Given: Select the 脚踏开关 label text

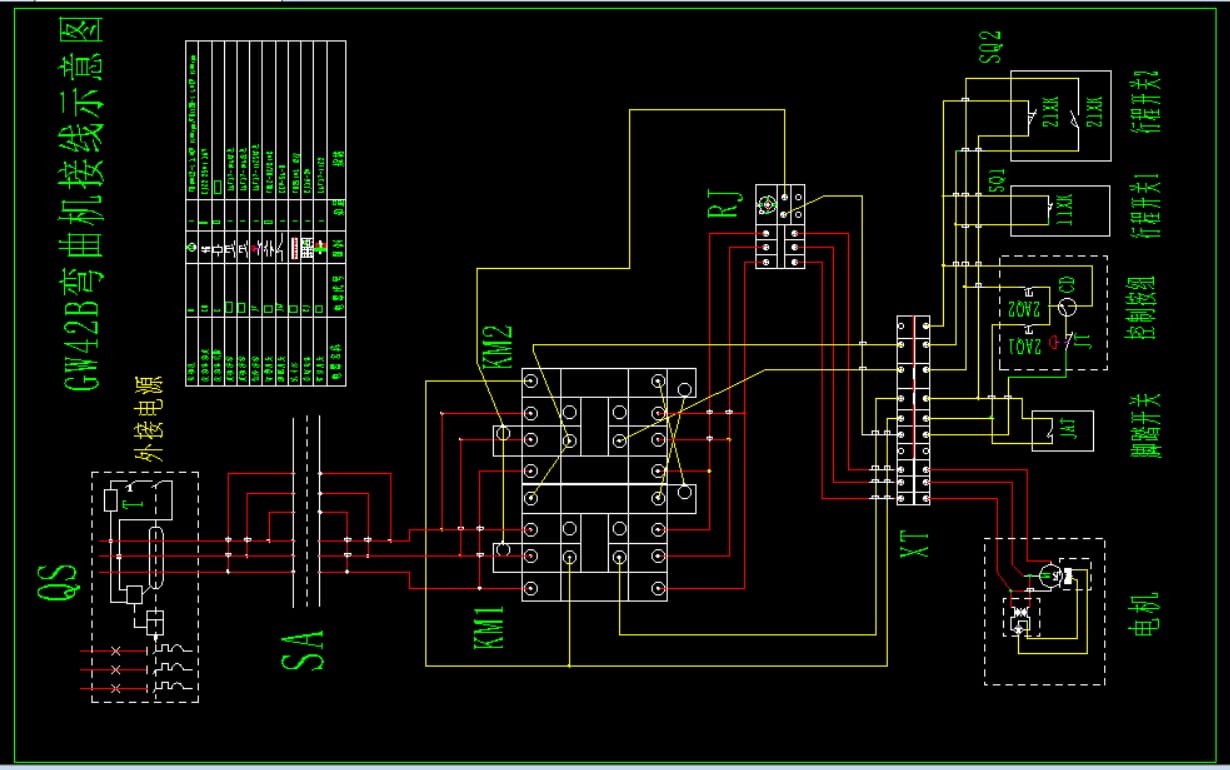Looking at the screenshot, I should [x=1142, y=424].
